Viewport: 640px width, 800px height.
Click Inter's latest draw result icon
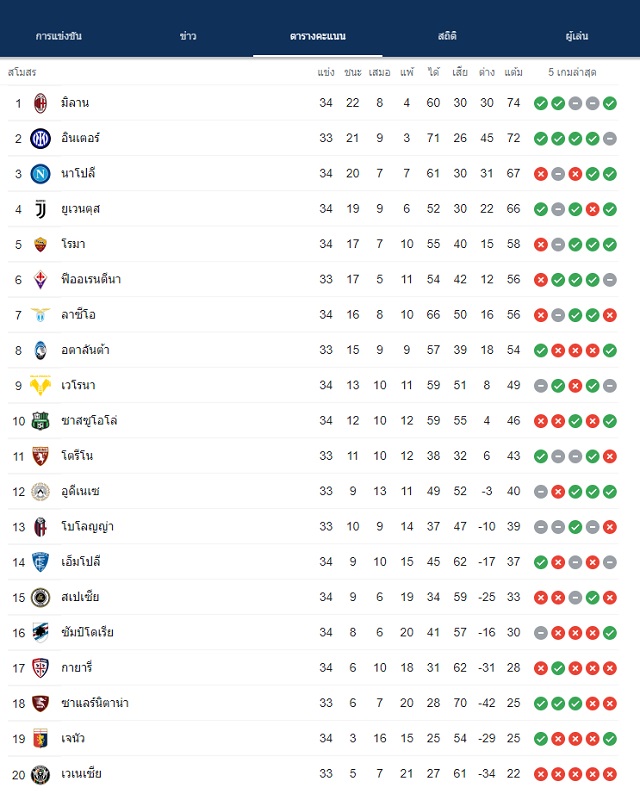609,139
